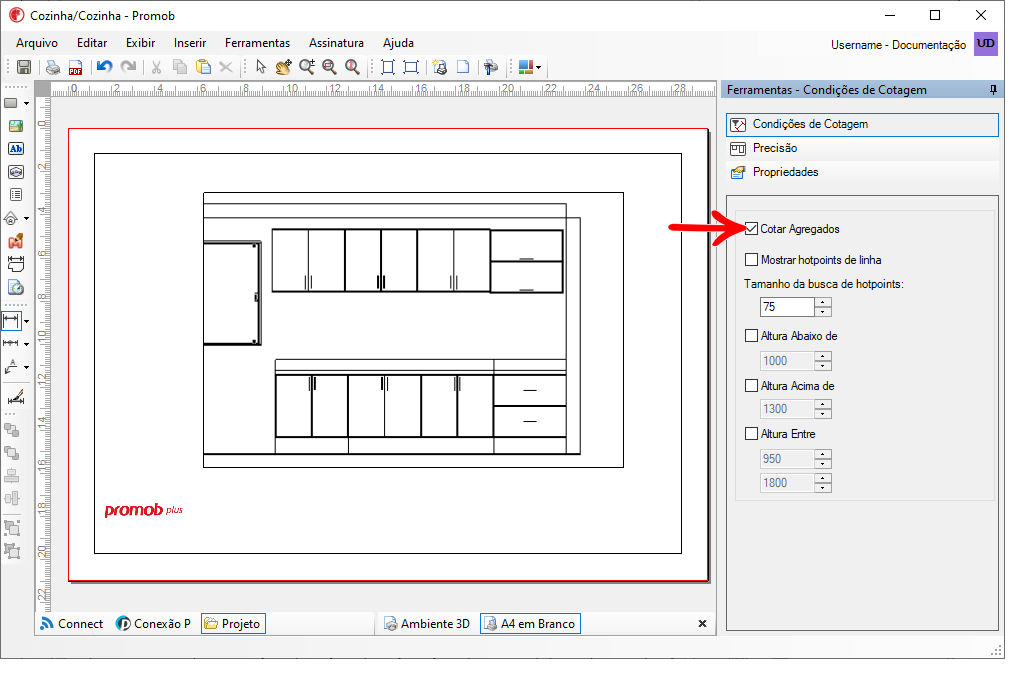
Task: Click the Cut scissors icon
Action: 157,68
